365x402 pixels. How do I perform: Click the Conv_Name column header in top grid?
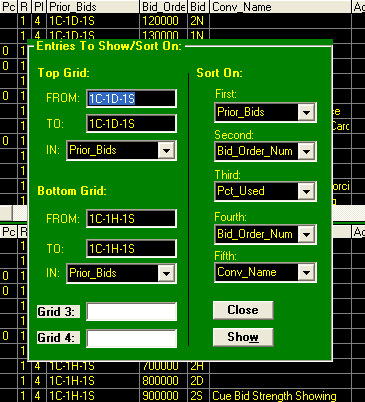(281, 7)
